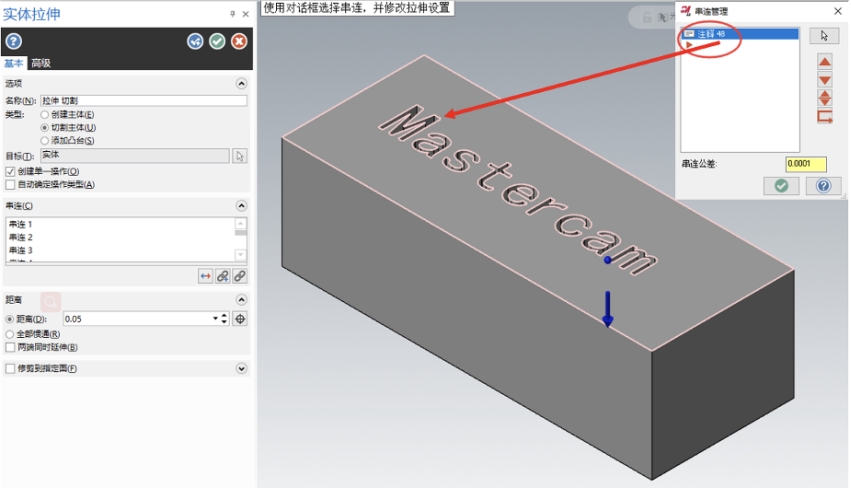Click the orange rectangle arrow icon

pyautogui.click(x=825, y=117)
